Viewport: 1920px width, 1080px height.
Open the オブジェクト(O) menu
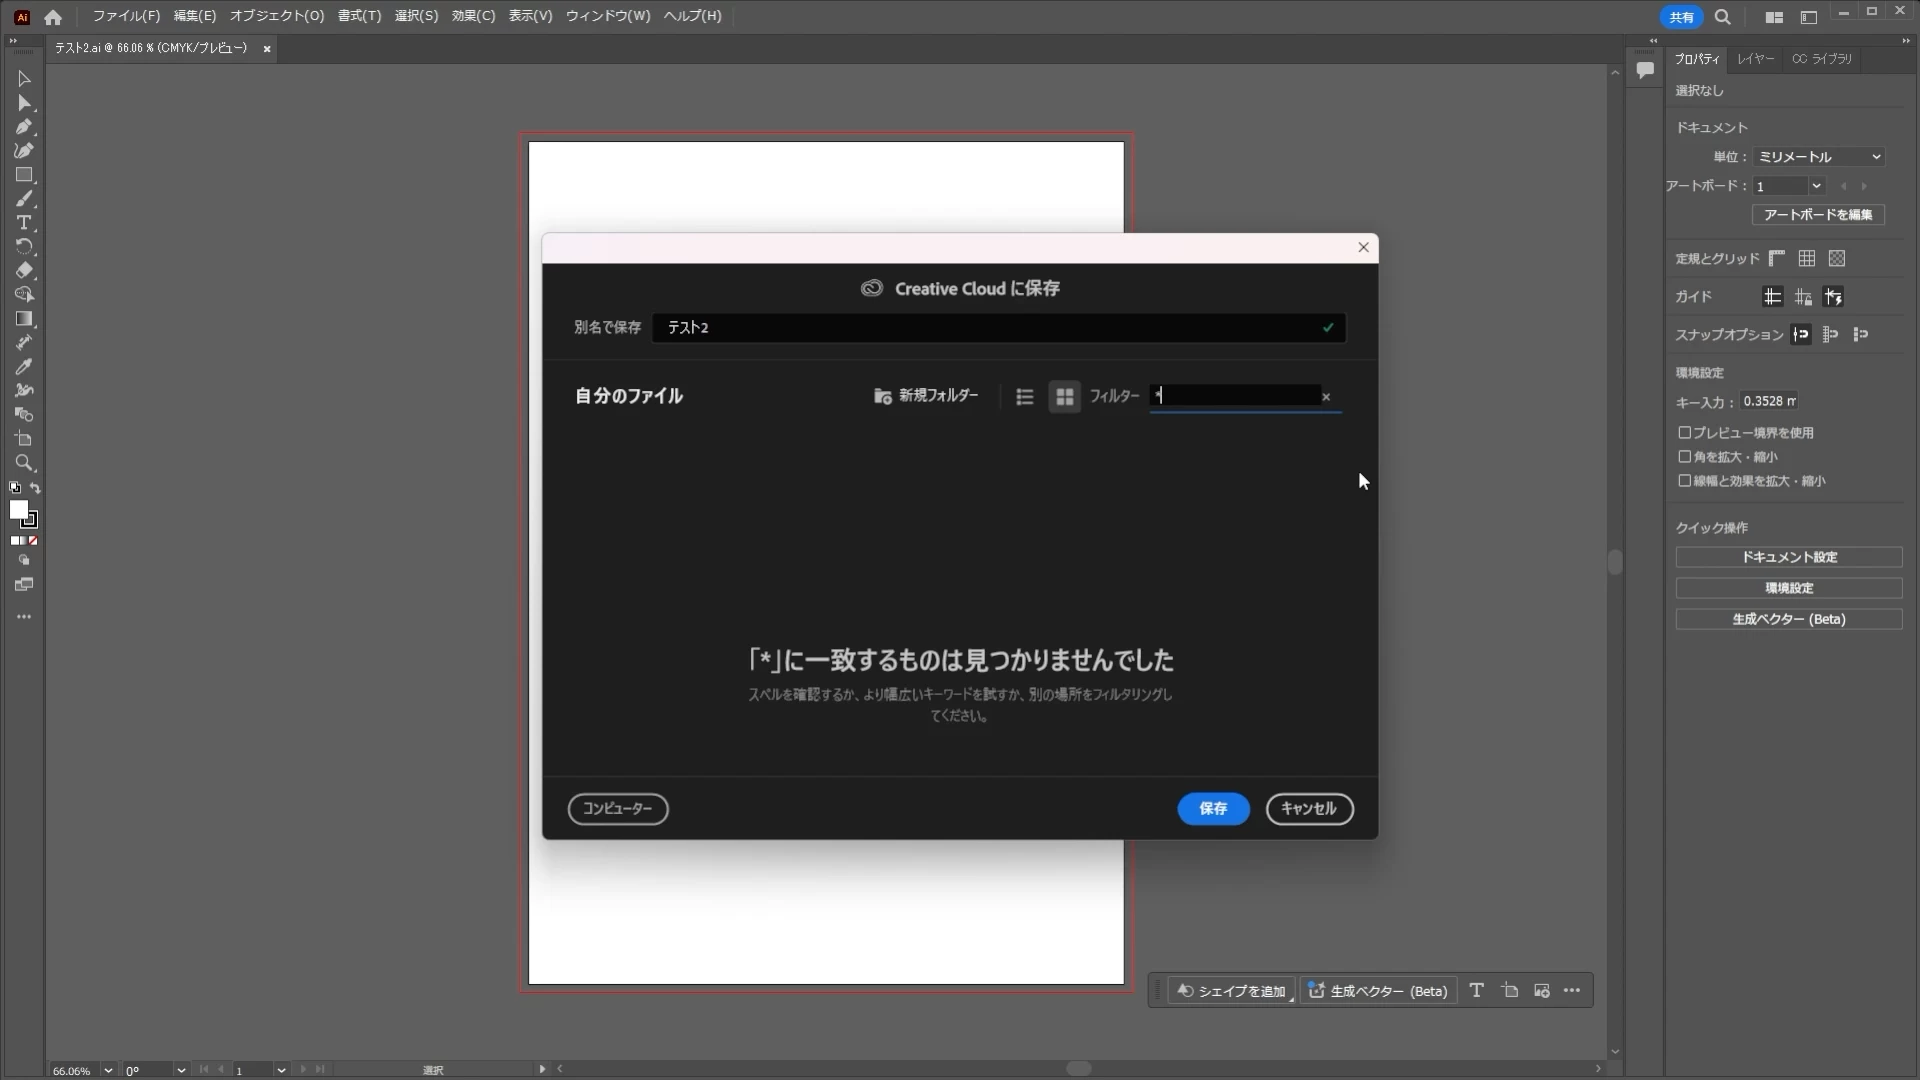tap(277, 16)
